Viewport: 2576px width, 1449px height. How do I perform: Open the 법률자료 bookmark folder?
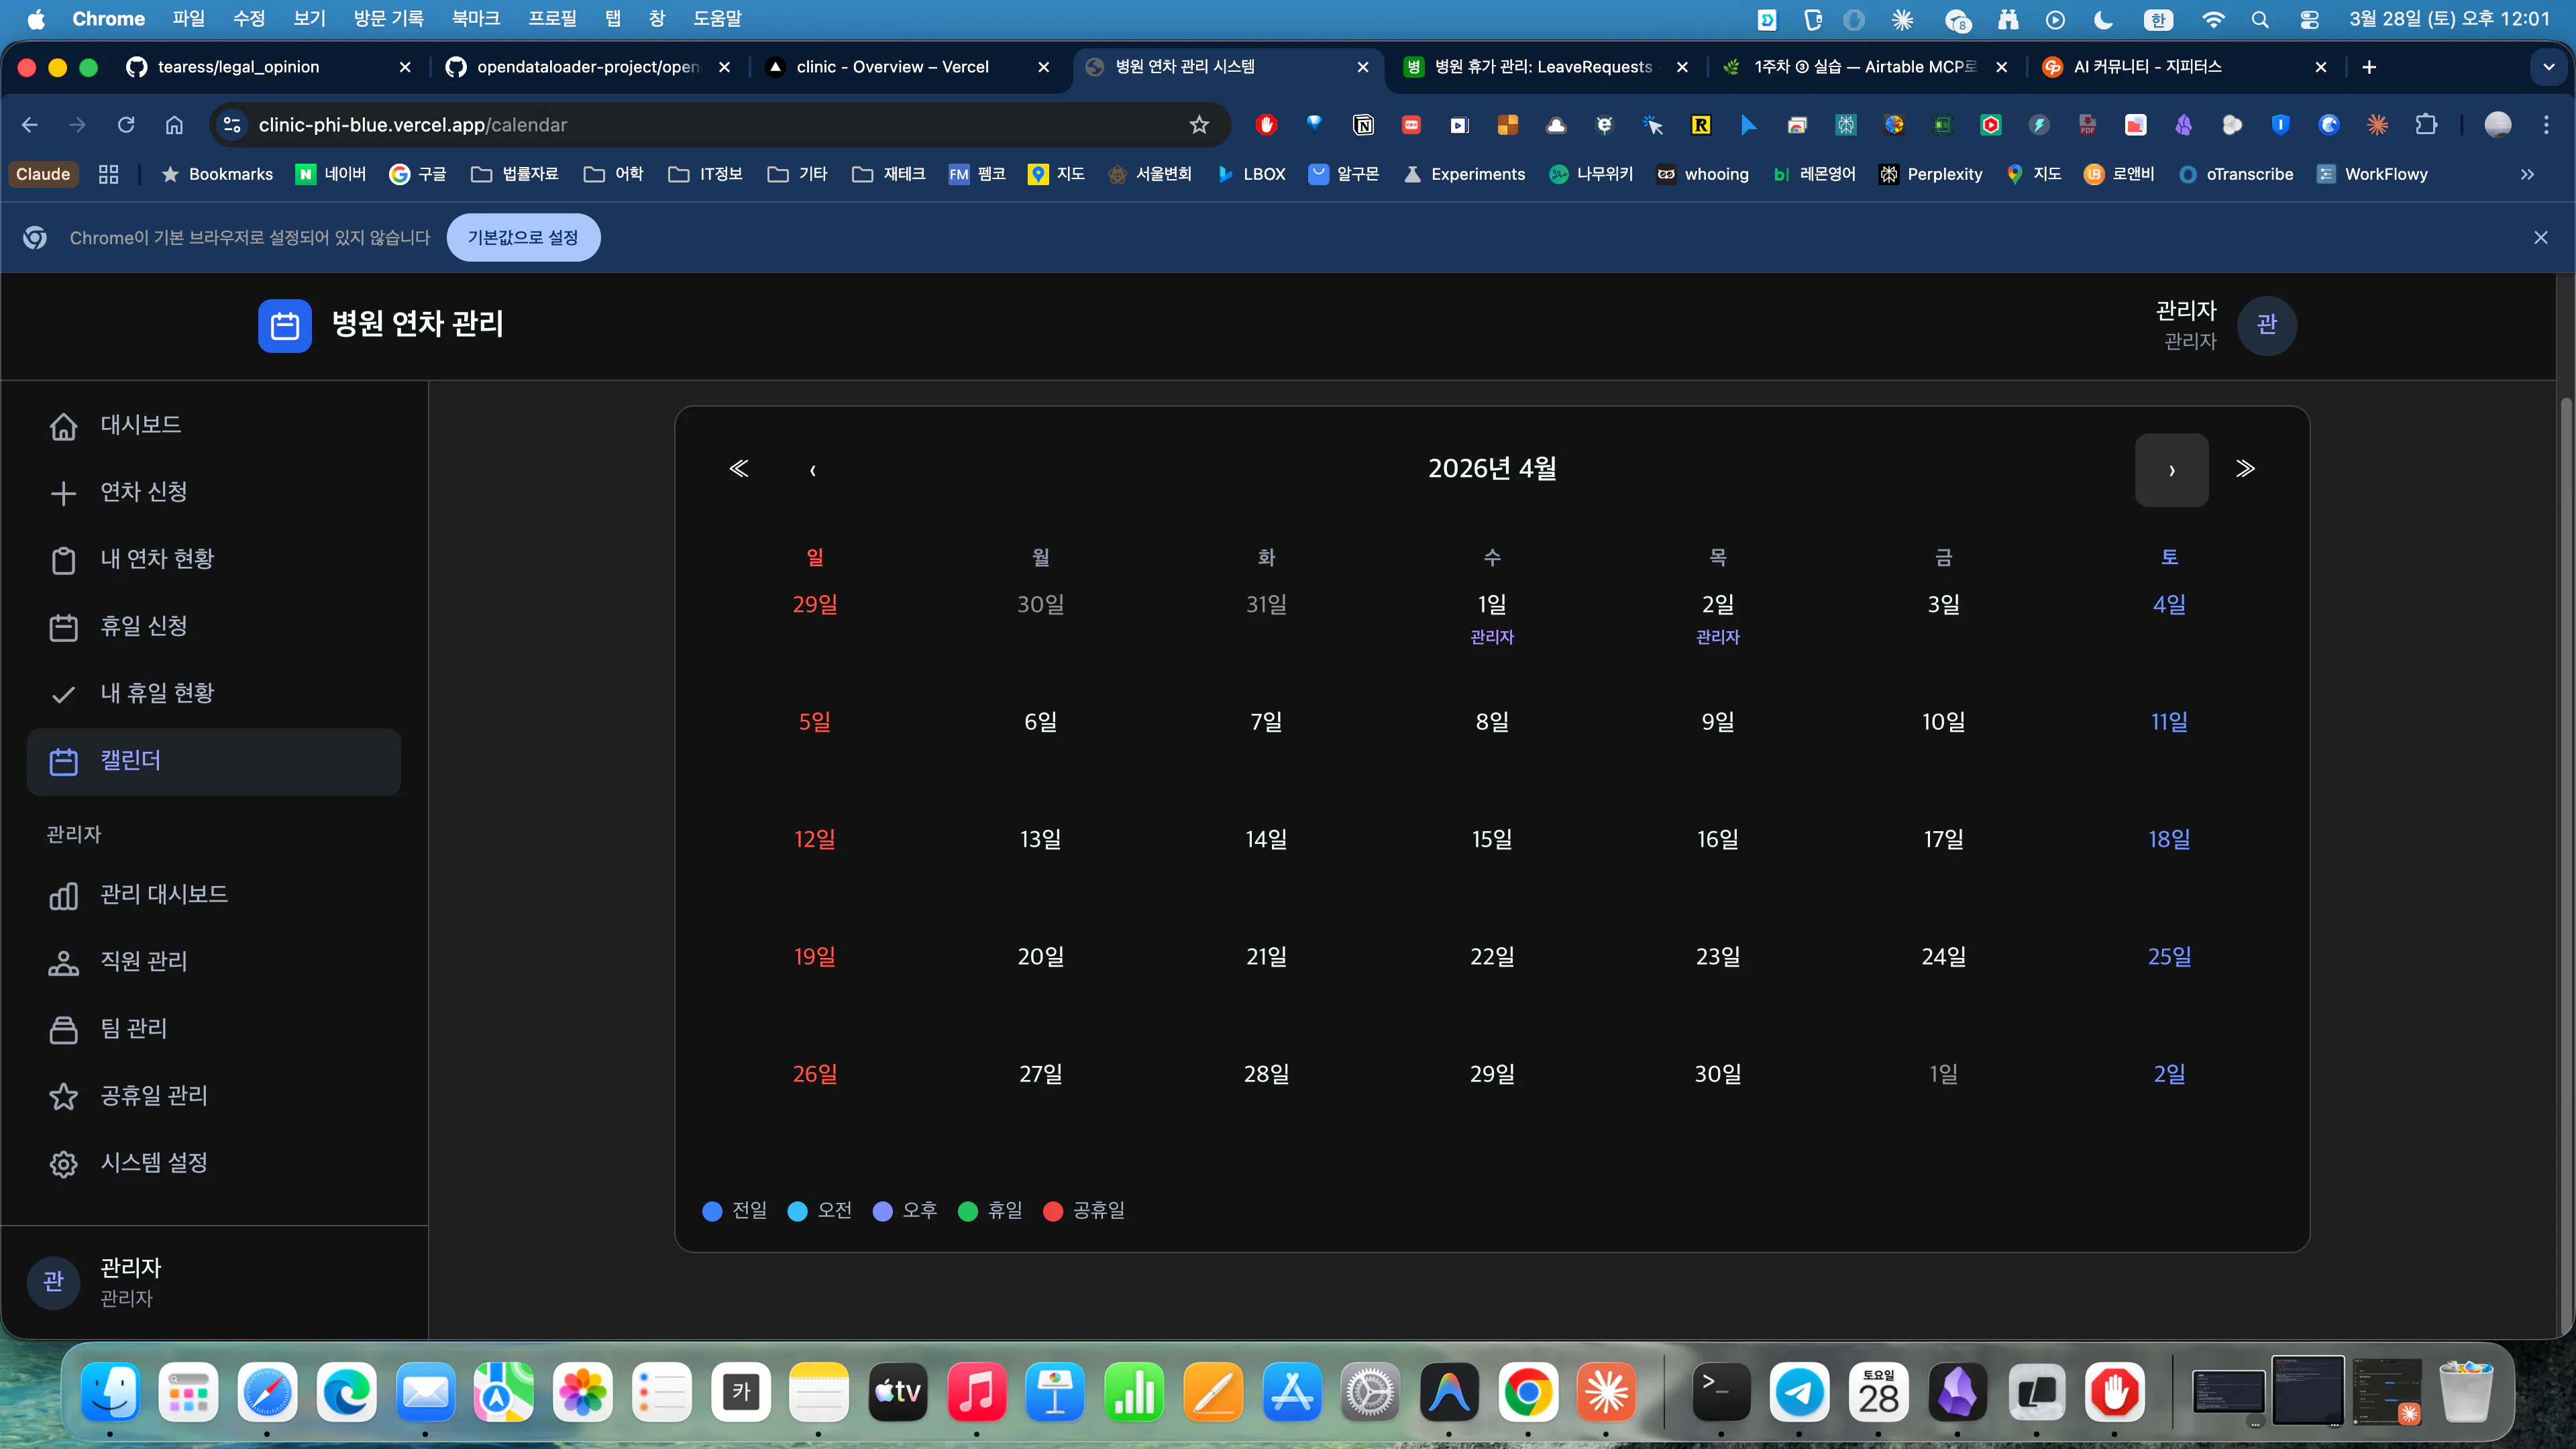pyautogui.click(x=515, y=174)
